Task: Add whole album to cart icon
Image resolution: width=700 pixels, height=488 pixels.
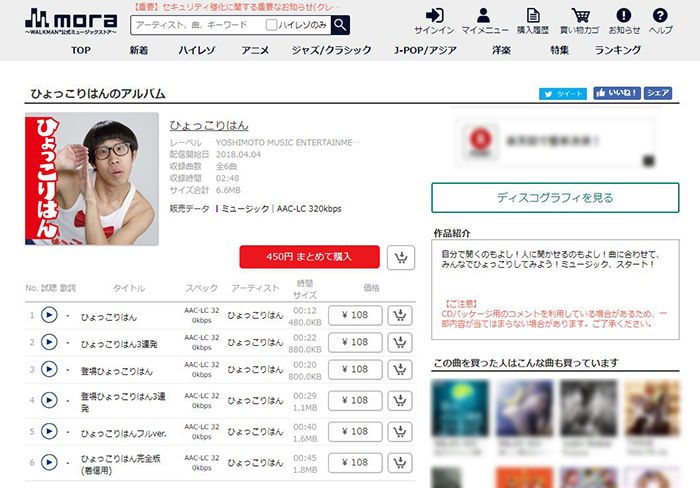Action: pos(401,257)
